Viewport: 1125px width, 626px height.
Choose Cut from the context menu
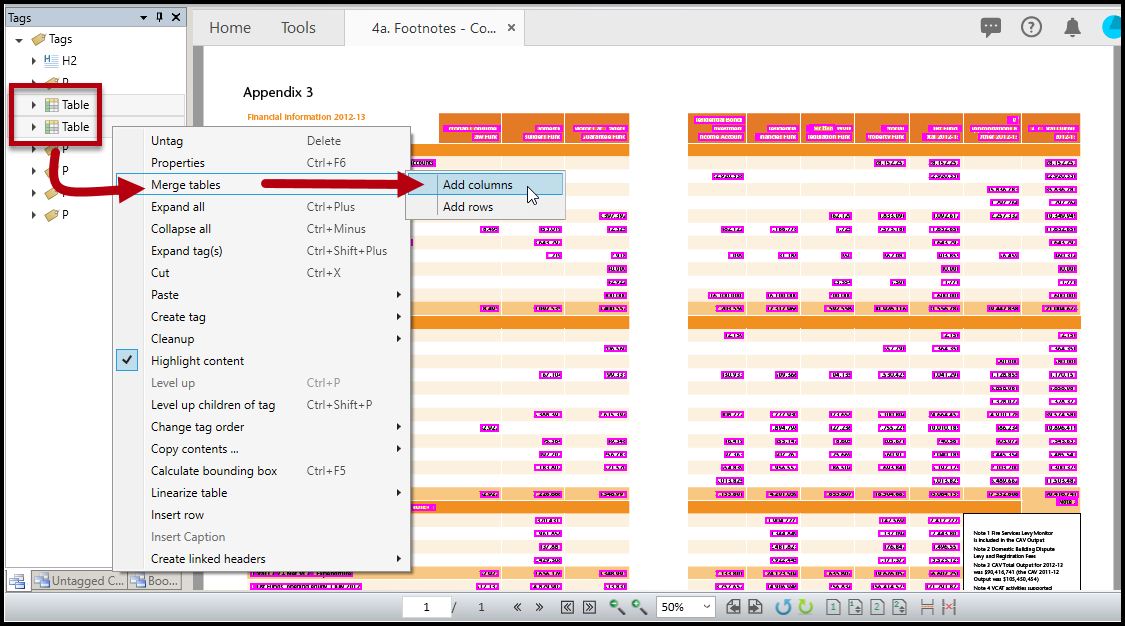263,272
